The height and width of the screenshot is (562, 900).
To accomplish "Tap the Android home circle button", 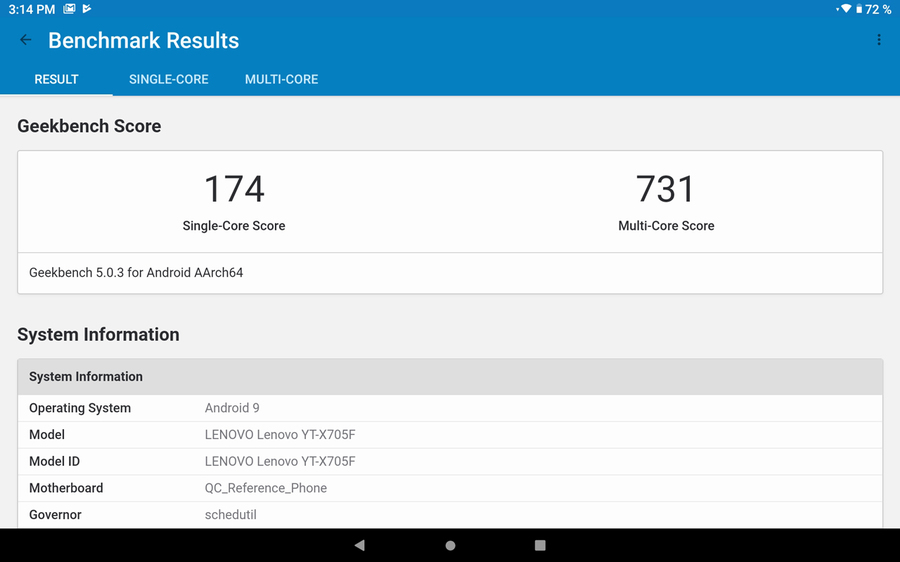I will 450,545.
